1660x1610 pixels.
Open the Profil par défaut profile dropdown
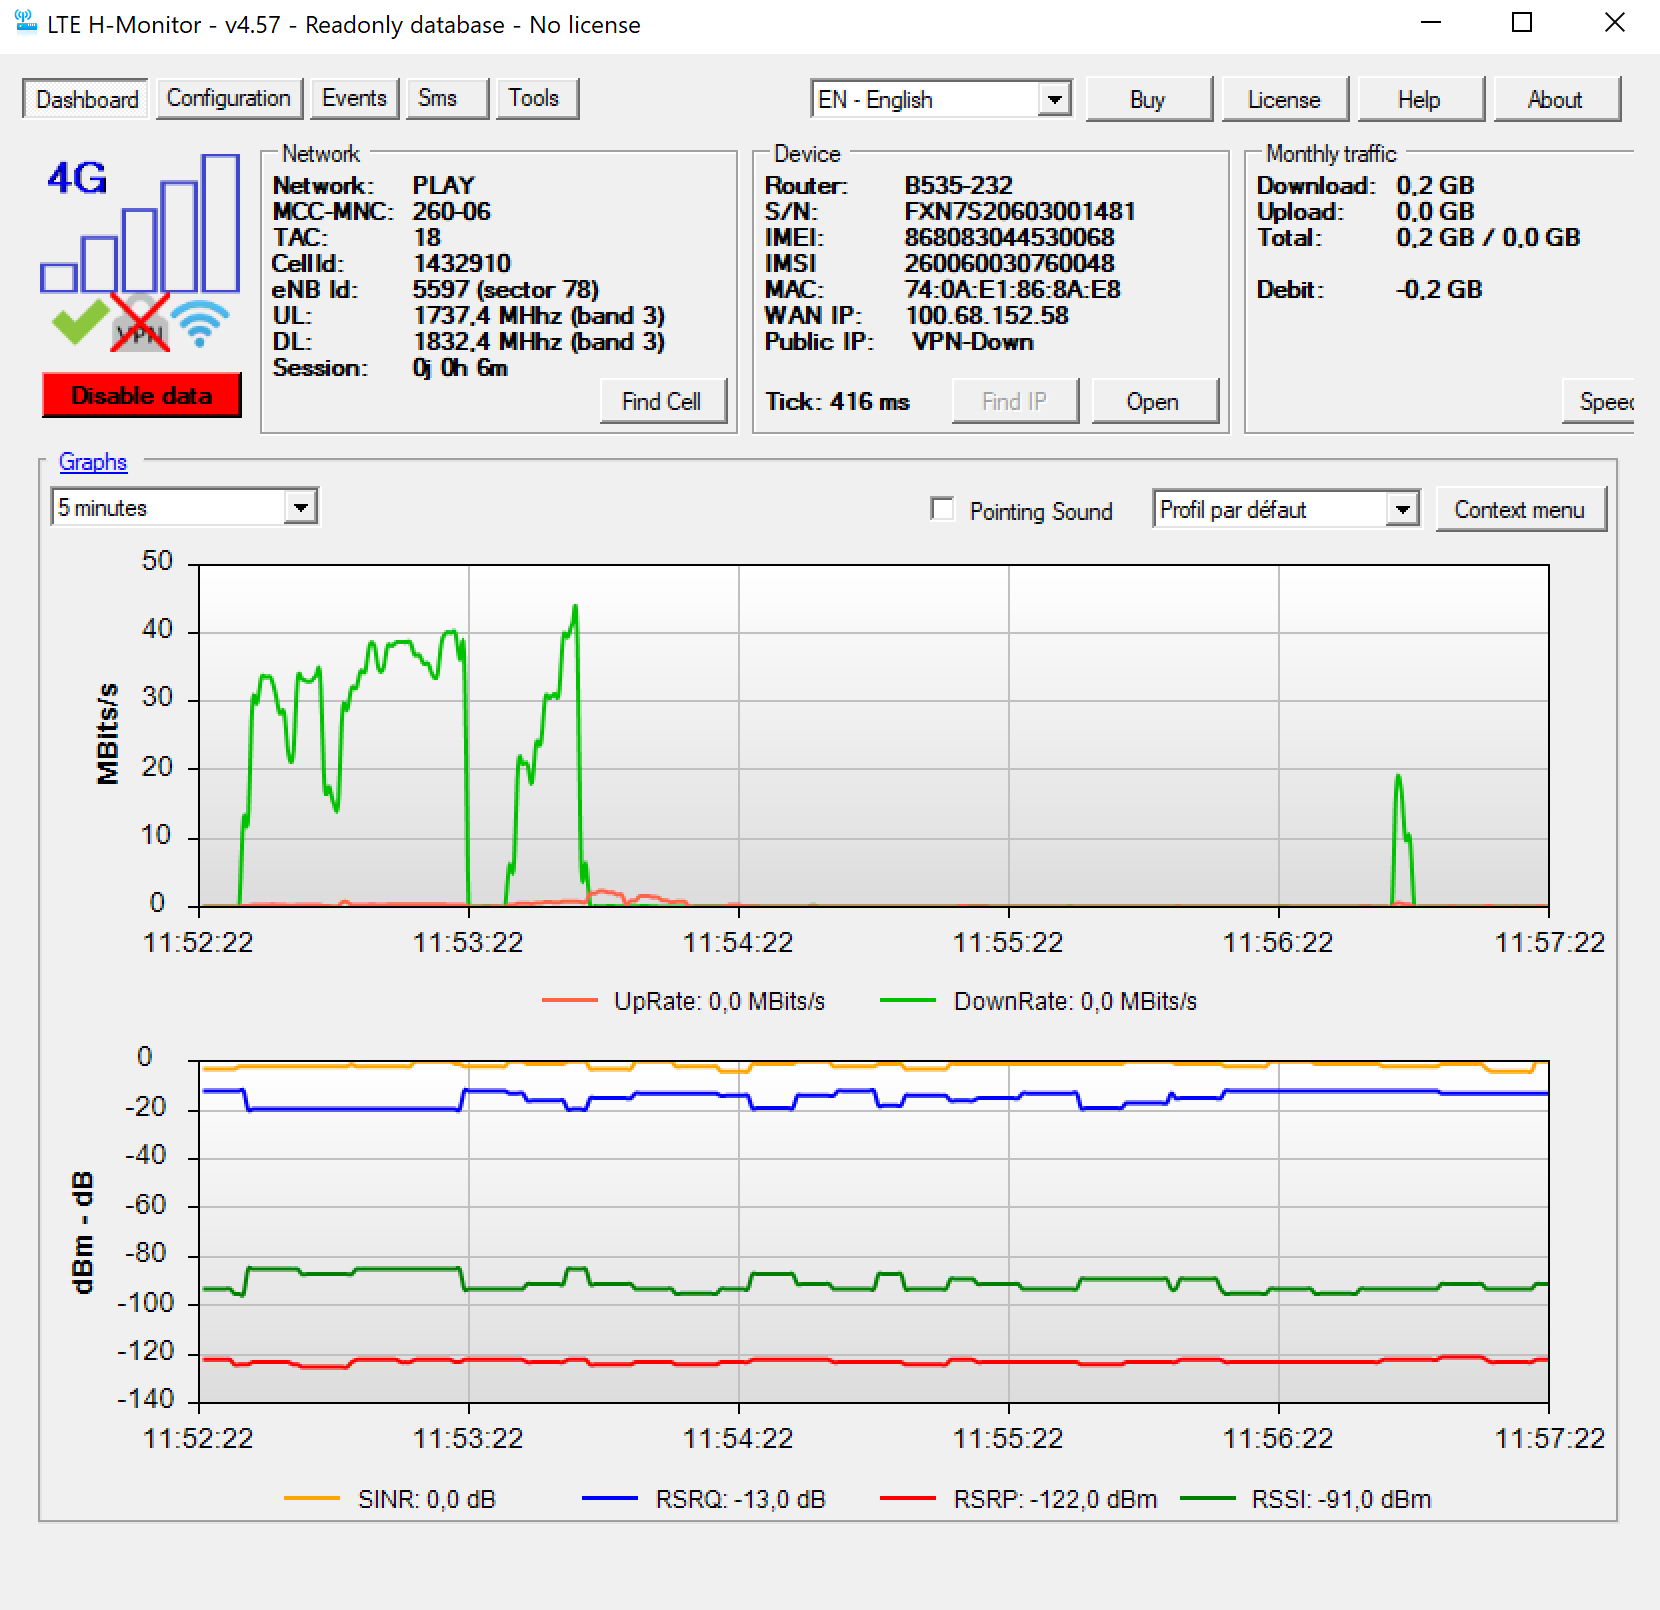point(1286,509)
